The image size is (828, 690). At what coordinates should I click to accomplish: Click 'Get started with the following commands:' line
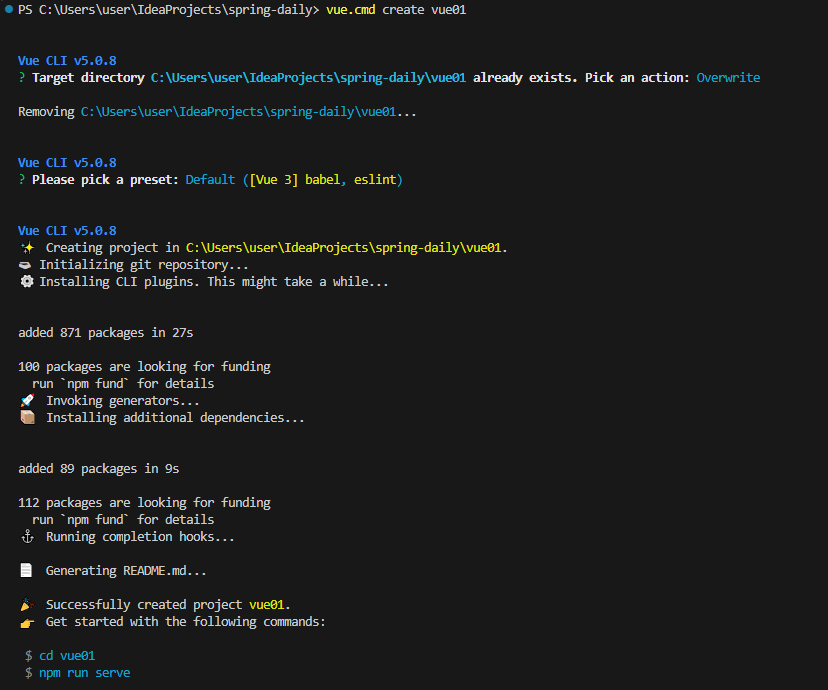185,622
